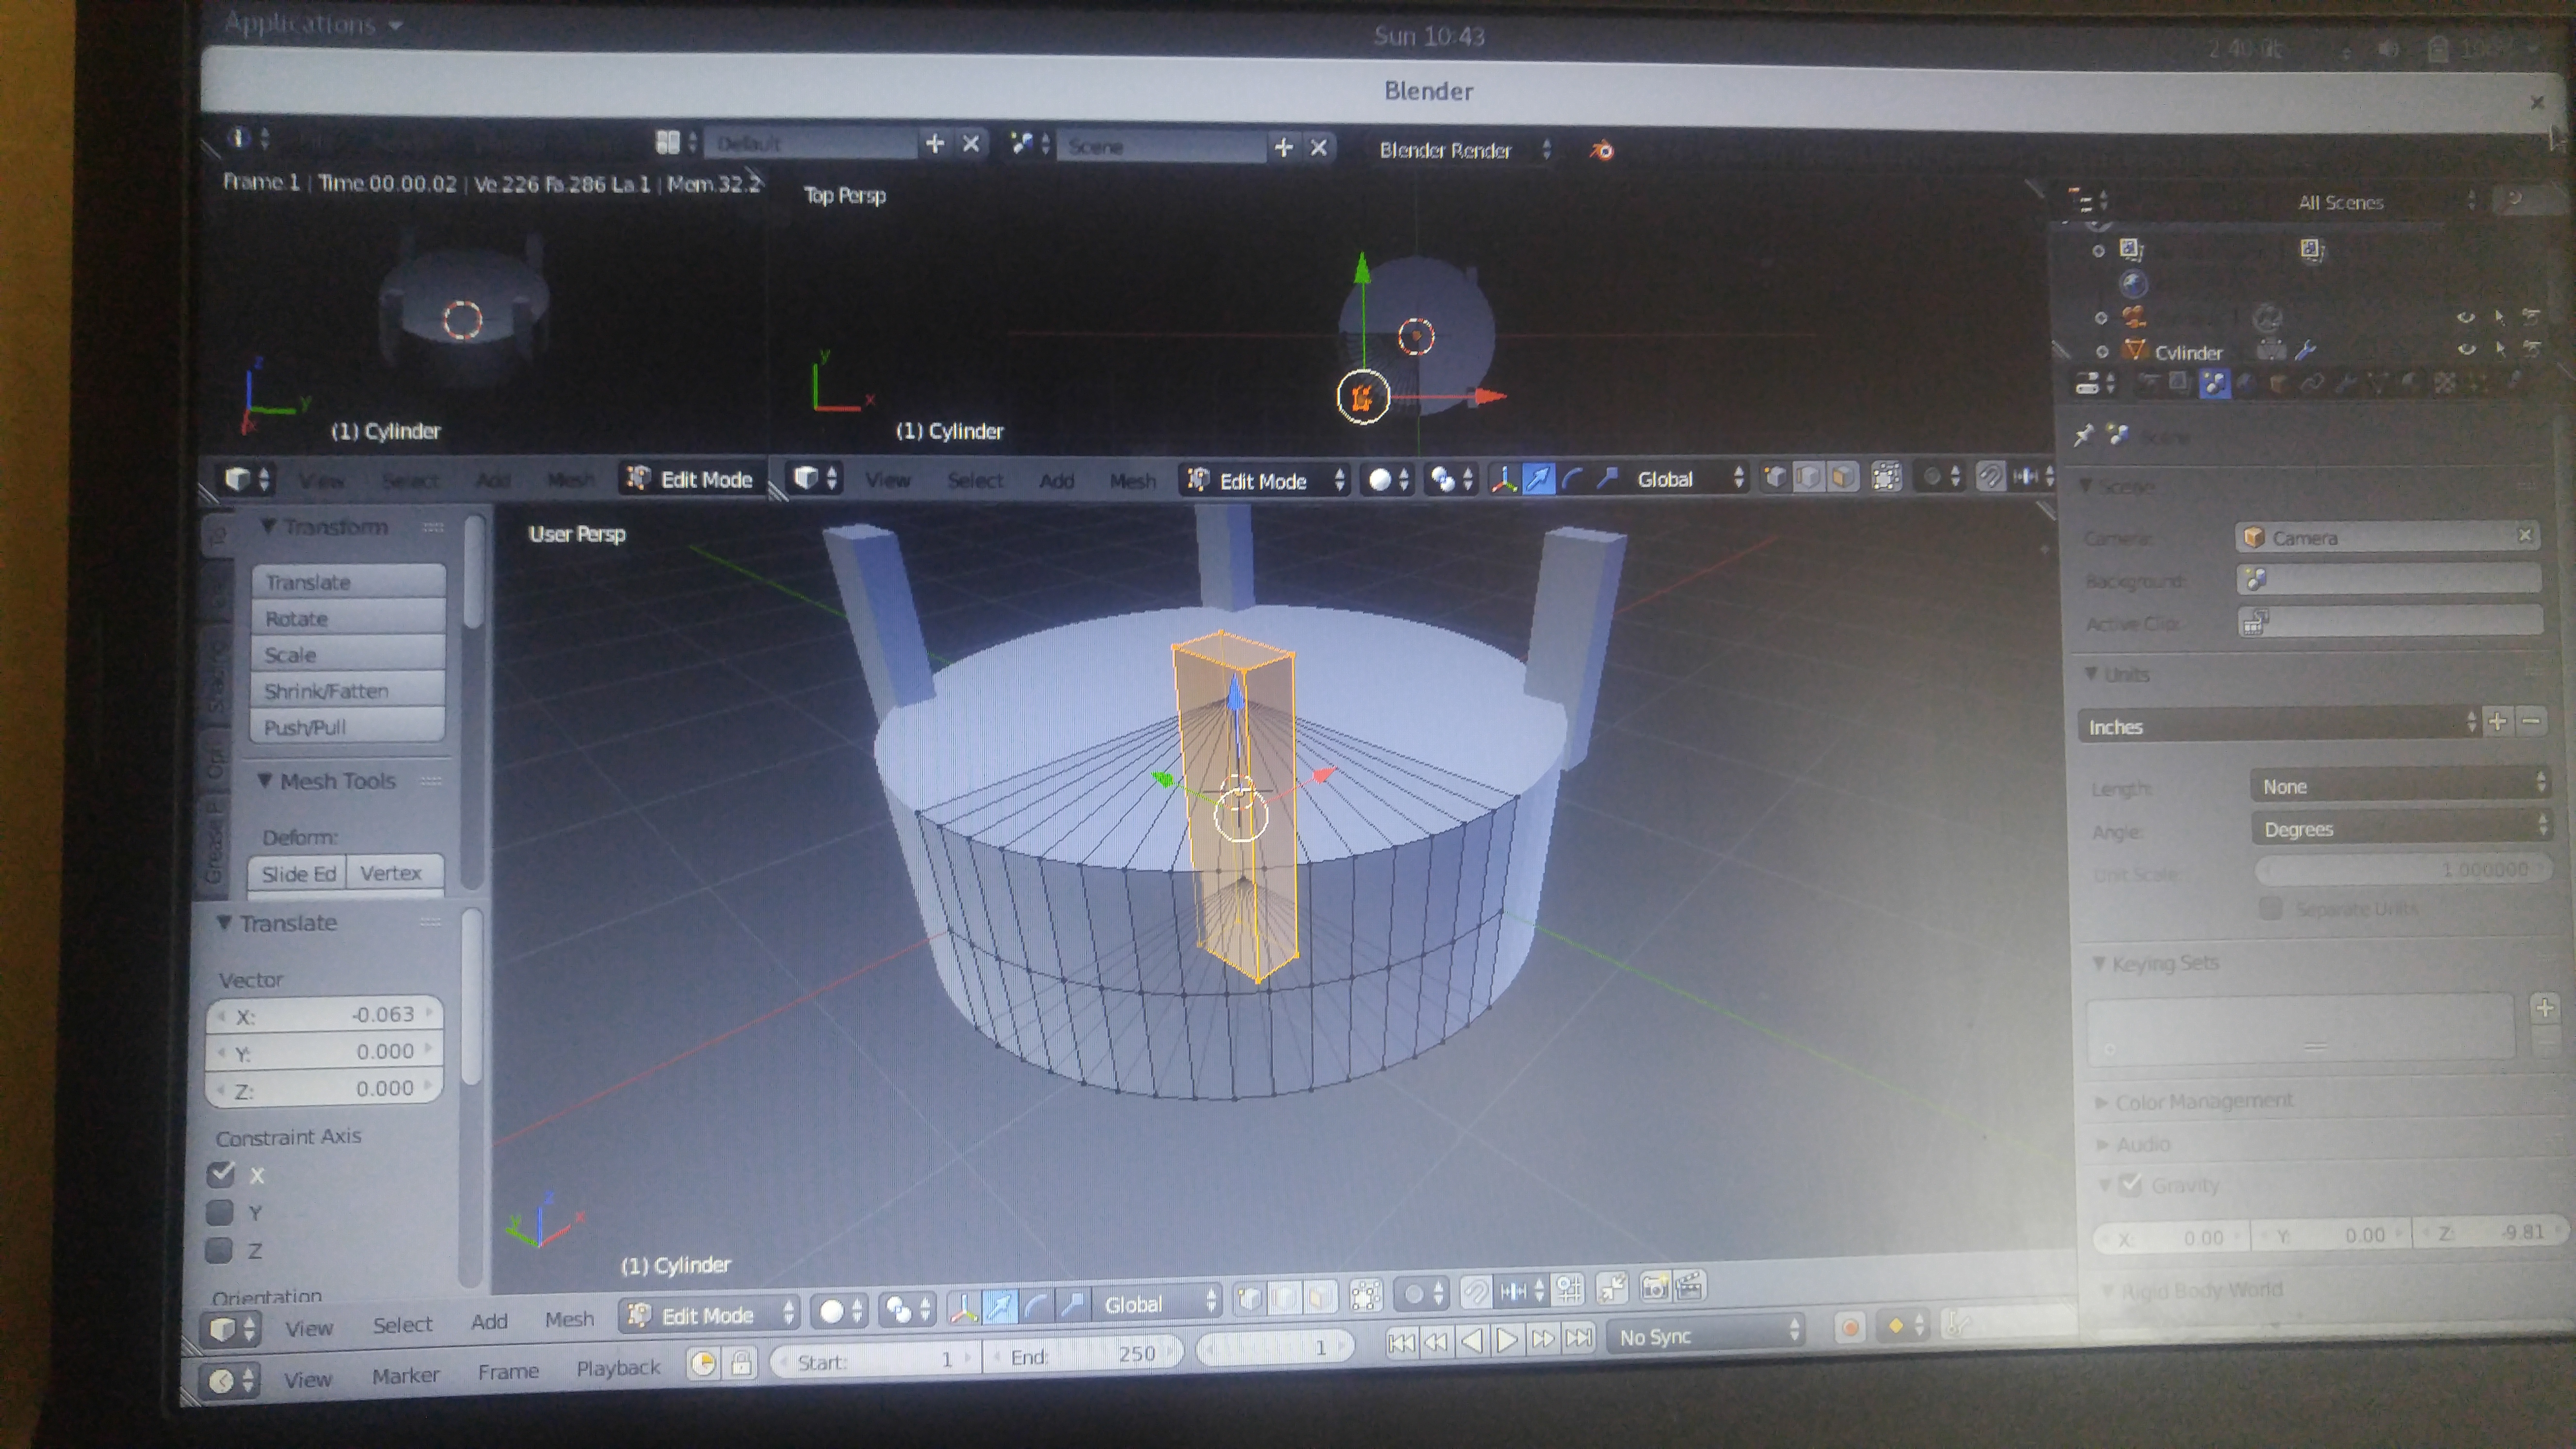
Task: Click the timeline lock time icon
Action: [x=741, y=1363]
